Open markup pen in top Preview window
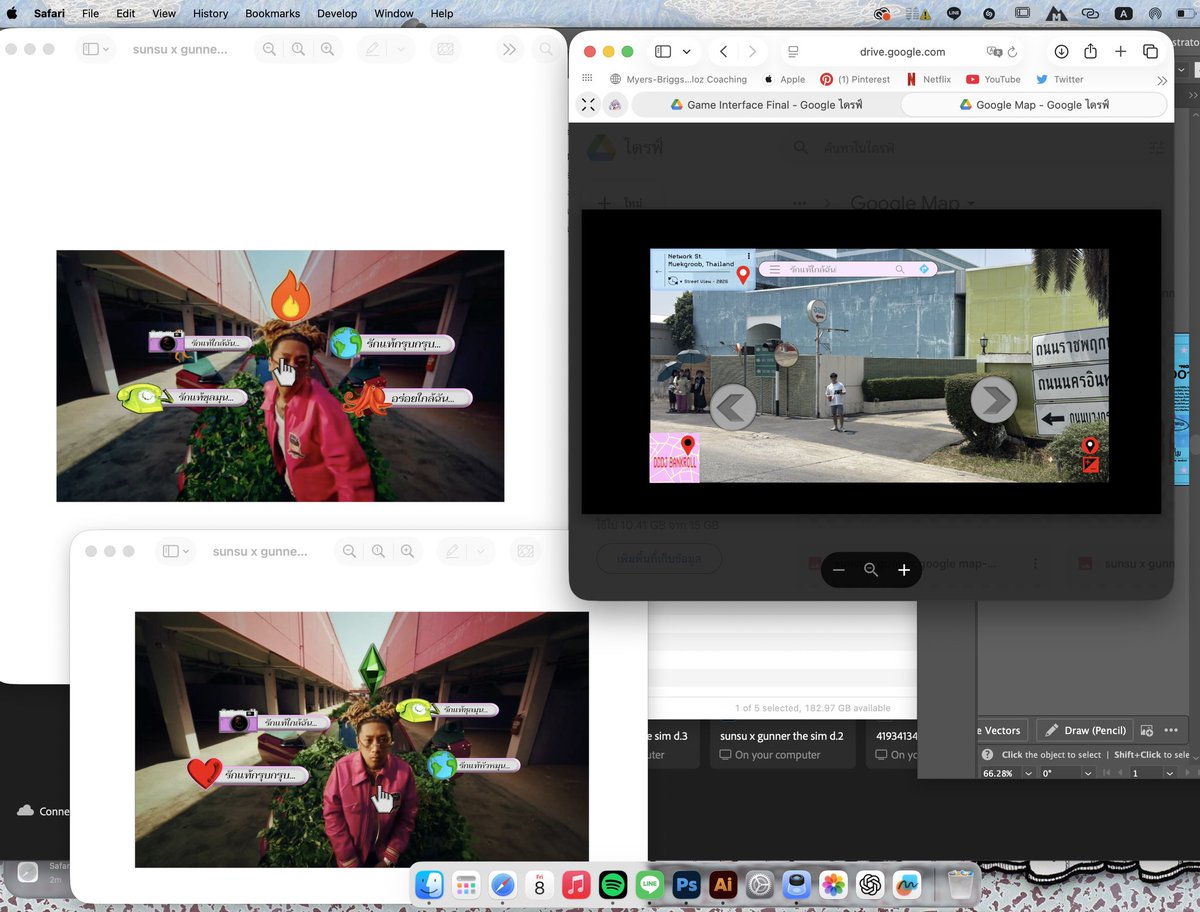 coord(372,49)
